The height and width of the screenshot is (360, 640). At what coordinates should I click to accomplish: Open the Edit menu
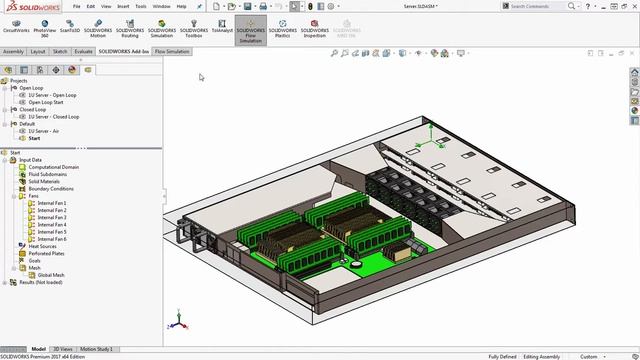91,6
